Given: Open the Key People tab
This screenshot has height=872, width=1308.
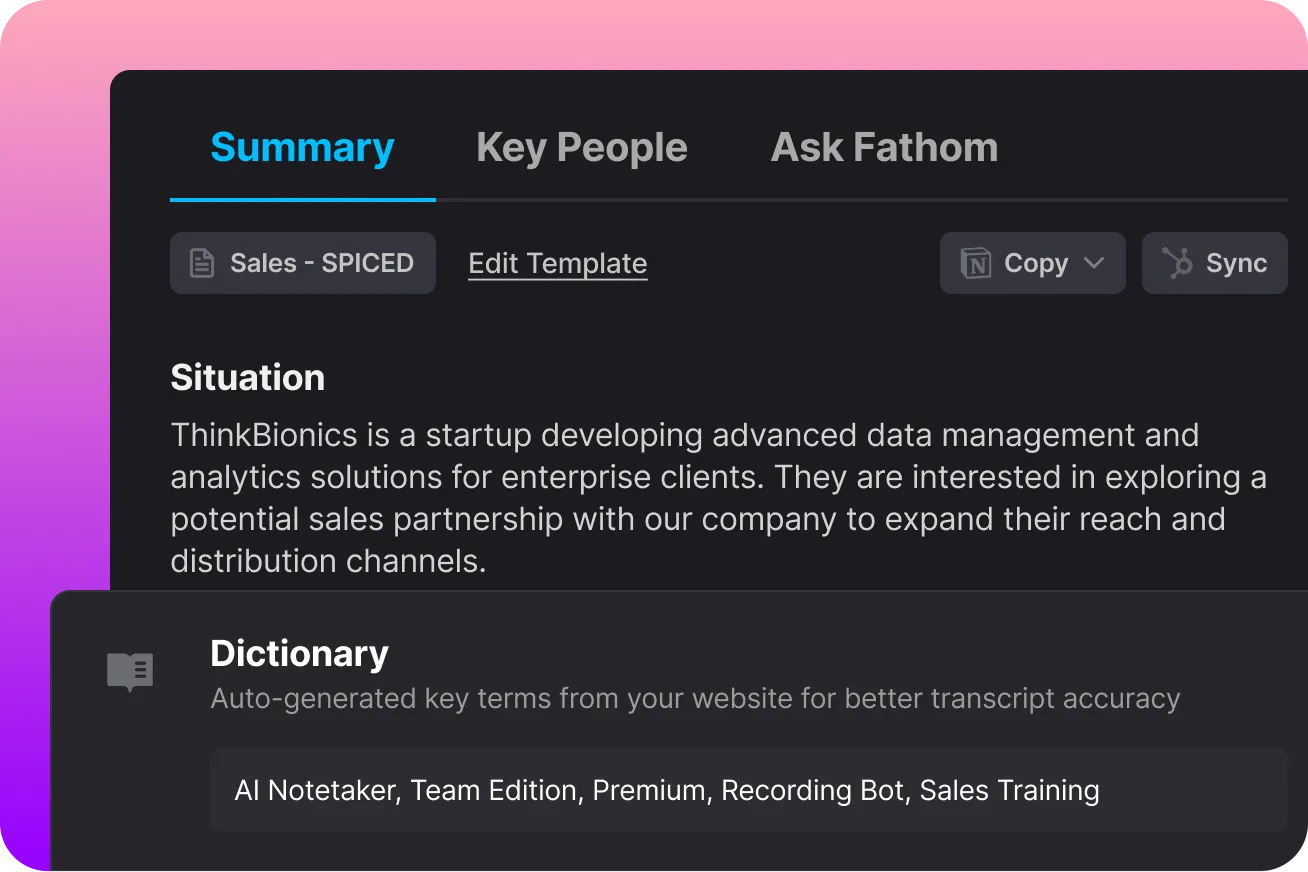Looking at the screenshot, I should tap(582, 148).
